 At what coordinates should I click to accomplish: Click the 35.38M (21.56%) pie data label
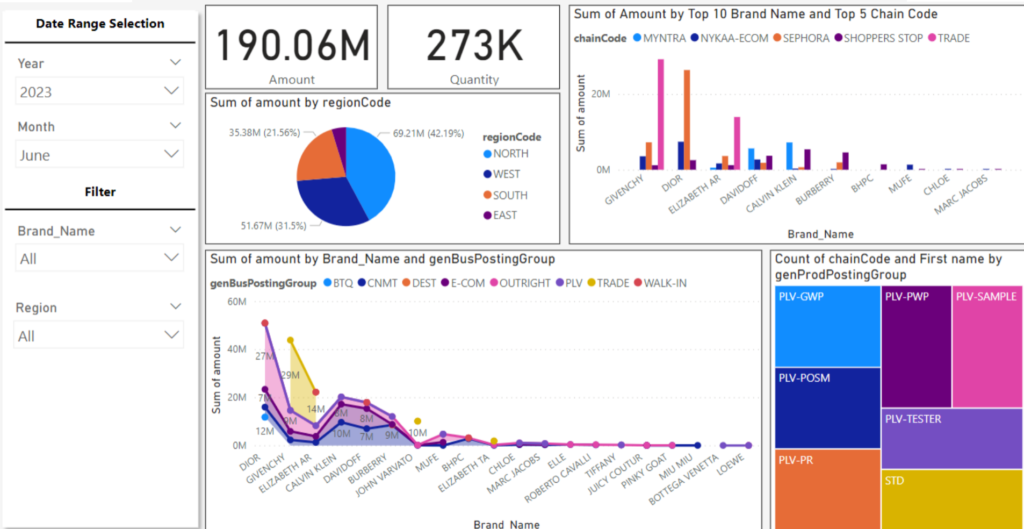(x=264, y=132)
